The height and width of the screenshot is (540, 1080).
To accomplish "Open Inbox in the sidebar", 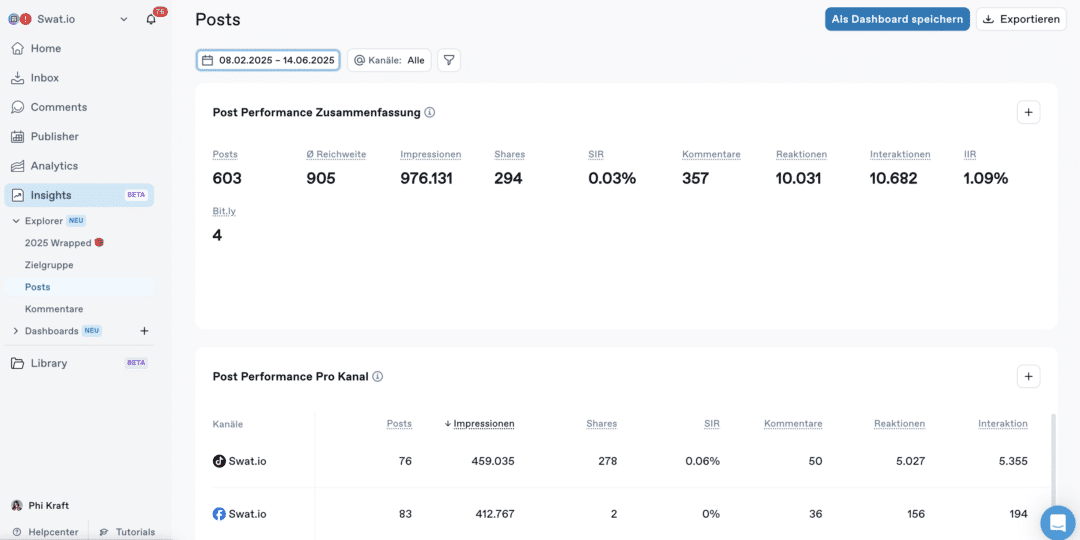I will 44,78.
